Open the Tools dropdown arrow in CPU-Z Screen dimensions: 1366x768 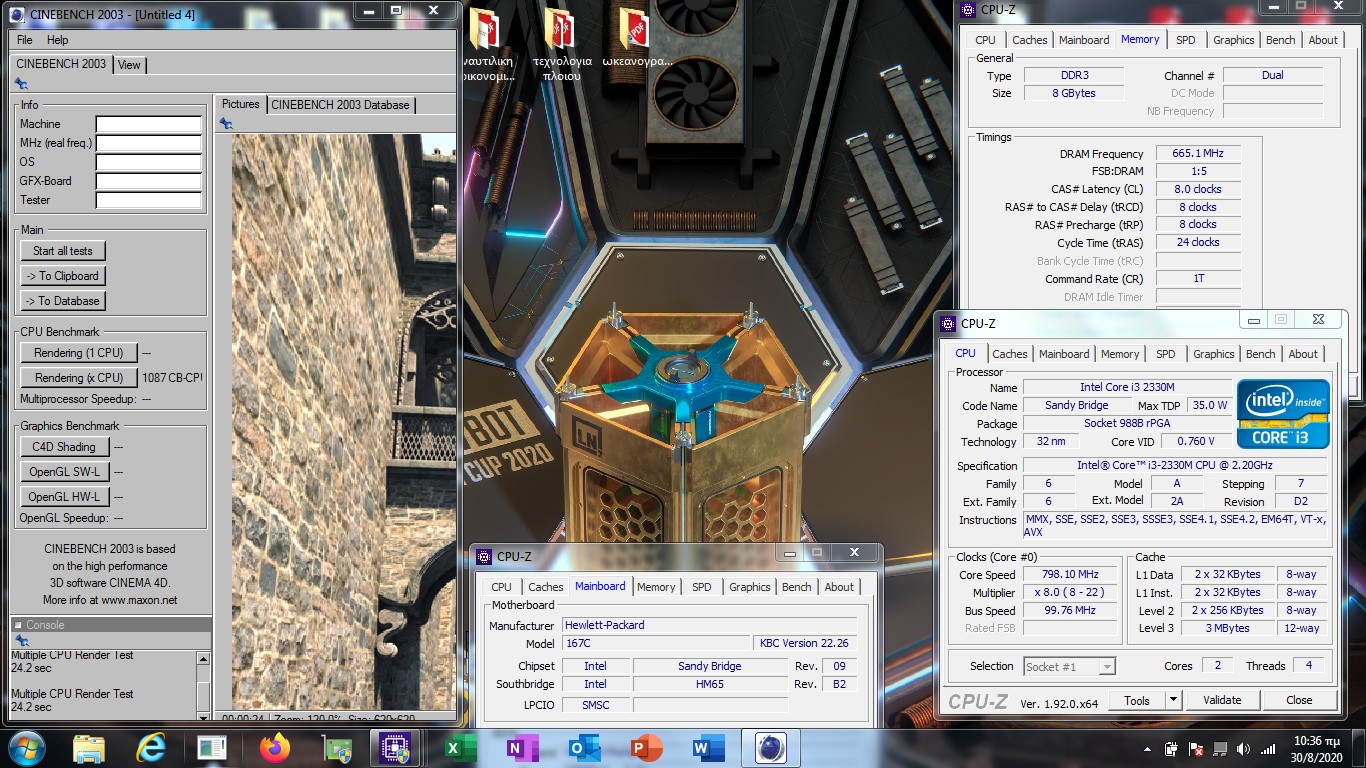coord(1174,700)
